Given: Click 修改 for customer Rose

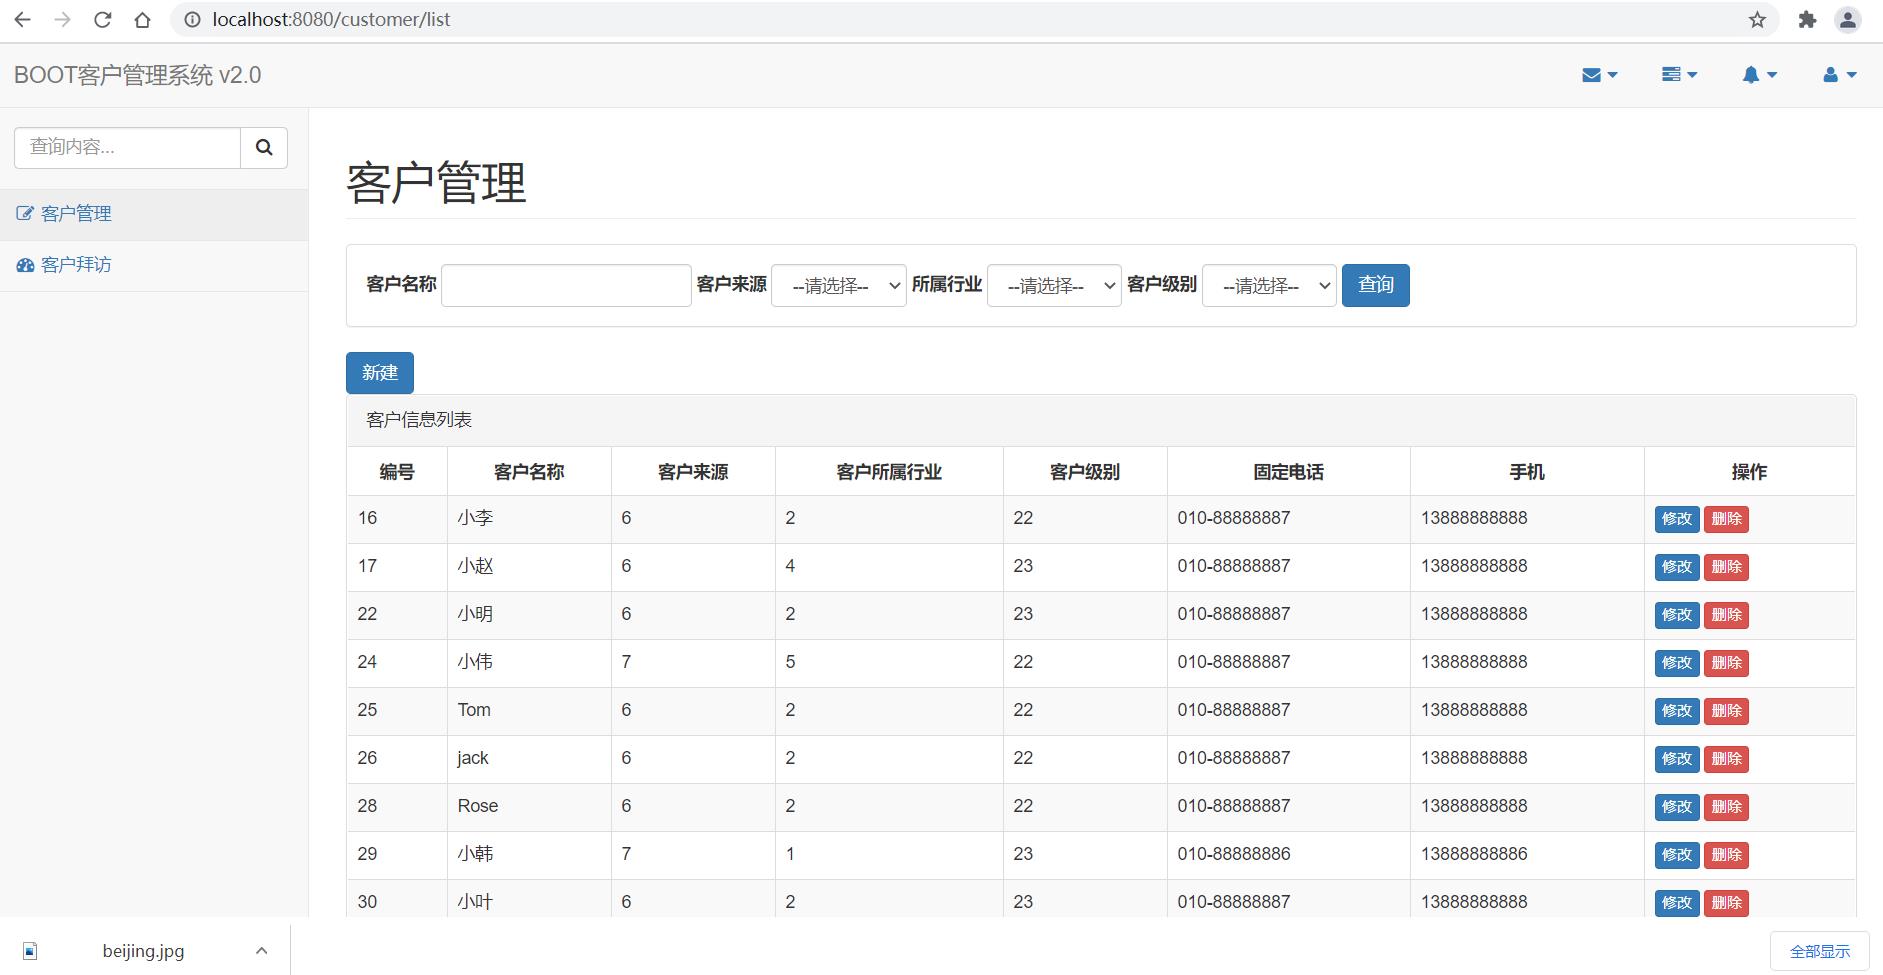Looking at the screenshot, I should 1677,807.
